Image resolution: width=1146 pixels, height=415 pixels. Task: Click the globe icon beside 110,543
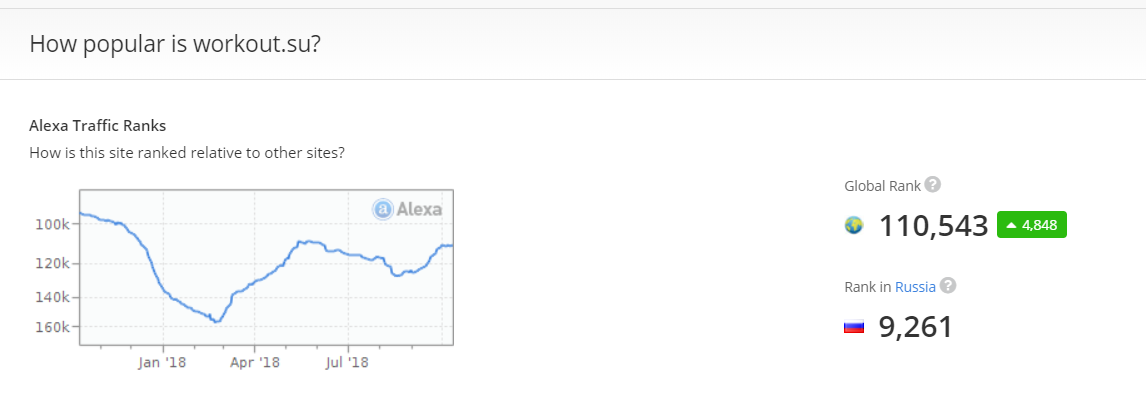click(854, 226)
